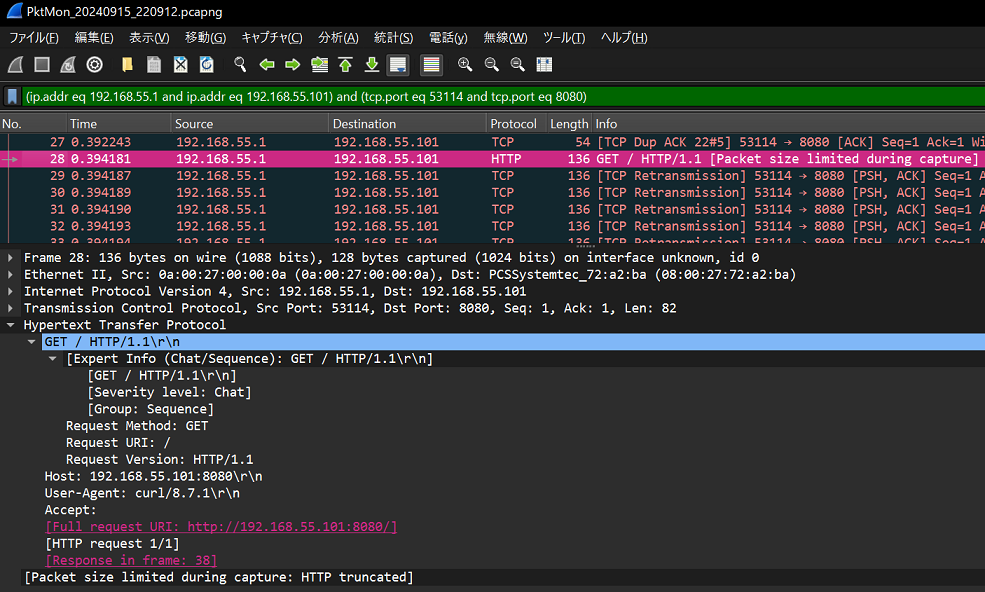Stop the running capture

42,65
